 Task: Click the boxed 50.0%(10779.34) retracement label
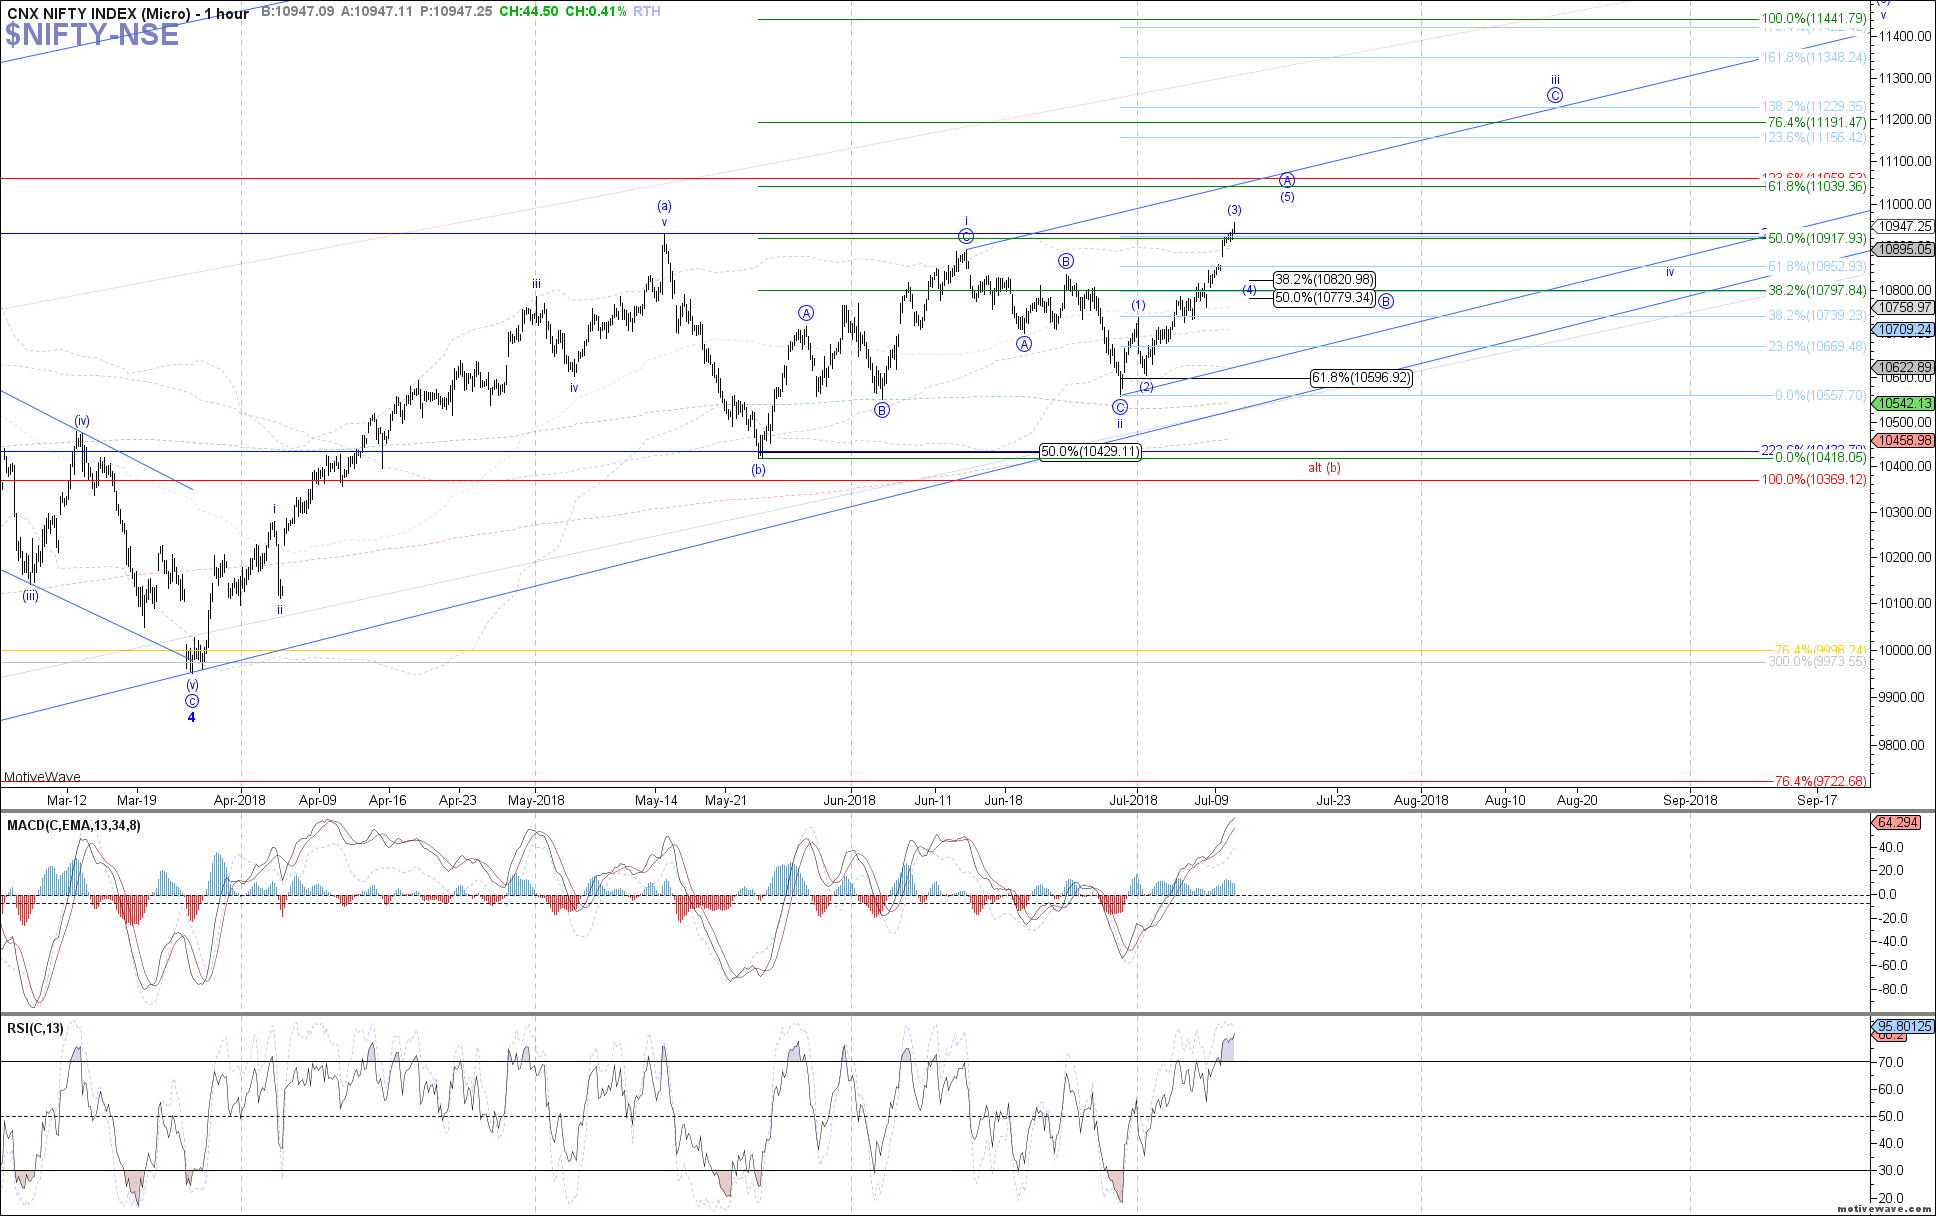point(1324,298)
